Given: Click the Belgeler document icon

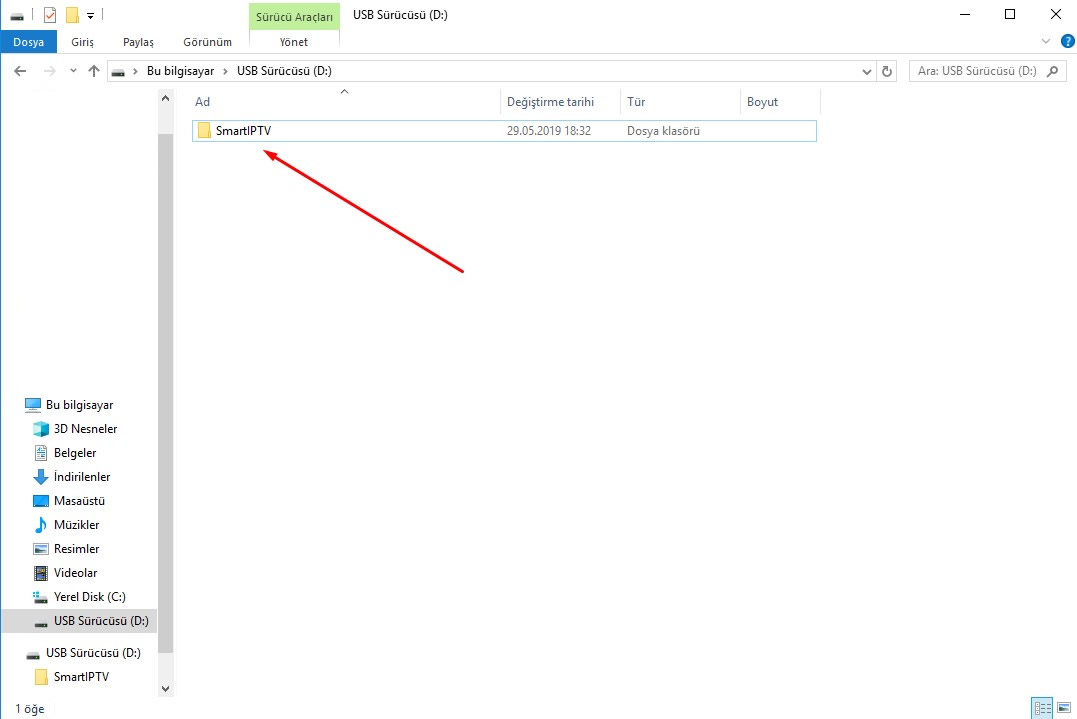Looking at the screenshot, I should coord(41,453).
